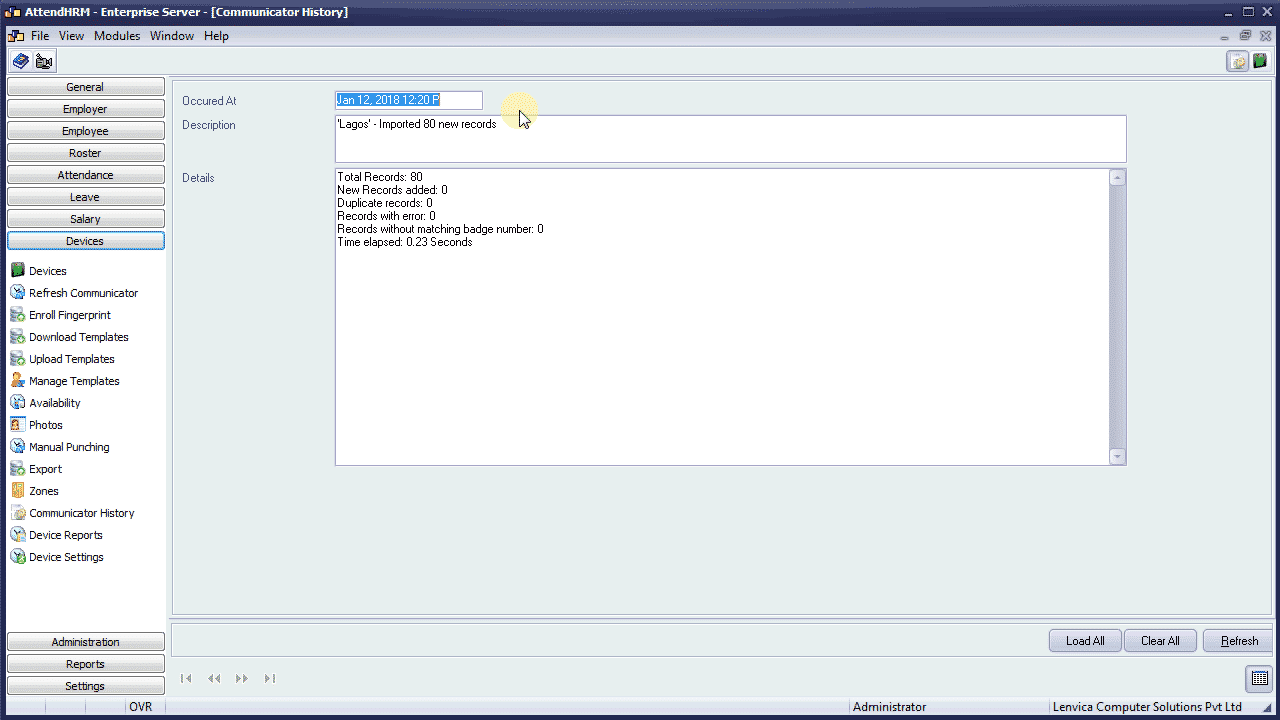Open Manage Templates icon
Screen dimensions: 1280x720
[x=17, y=381]
